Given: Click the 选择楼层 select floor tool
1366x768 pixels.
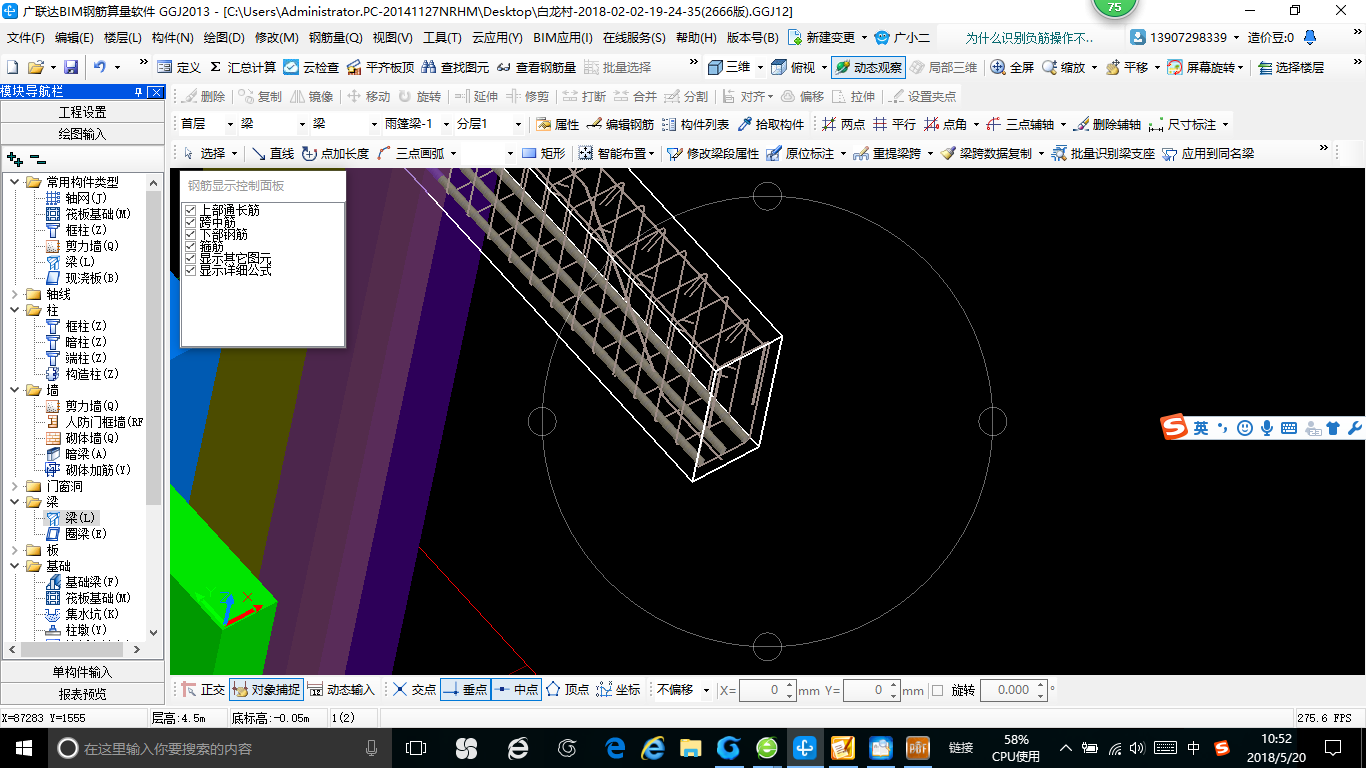Looking at the screenshot, I should coord(1291,67).
